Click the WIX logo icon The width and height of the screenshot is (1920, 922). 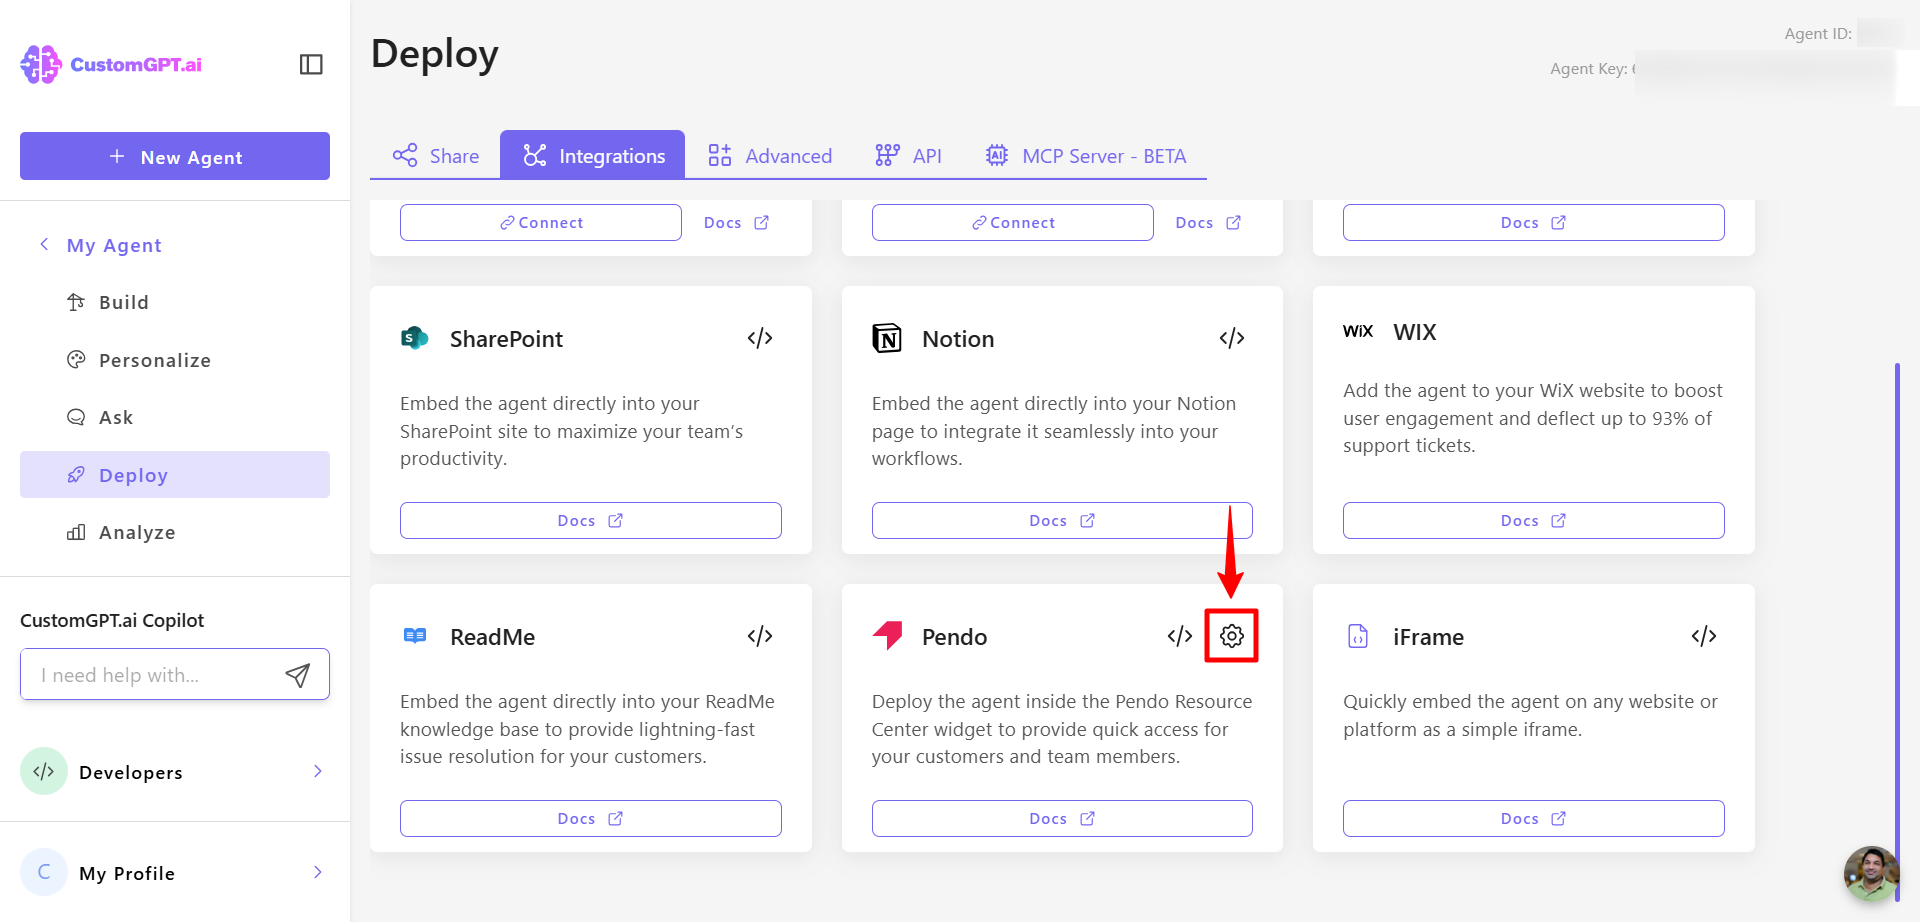click(x=1358, y=331)
